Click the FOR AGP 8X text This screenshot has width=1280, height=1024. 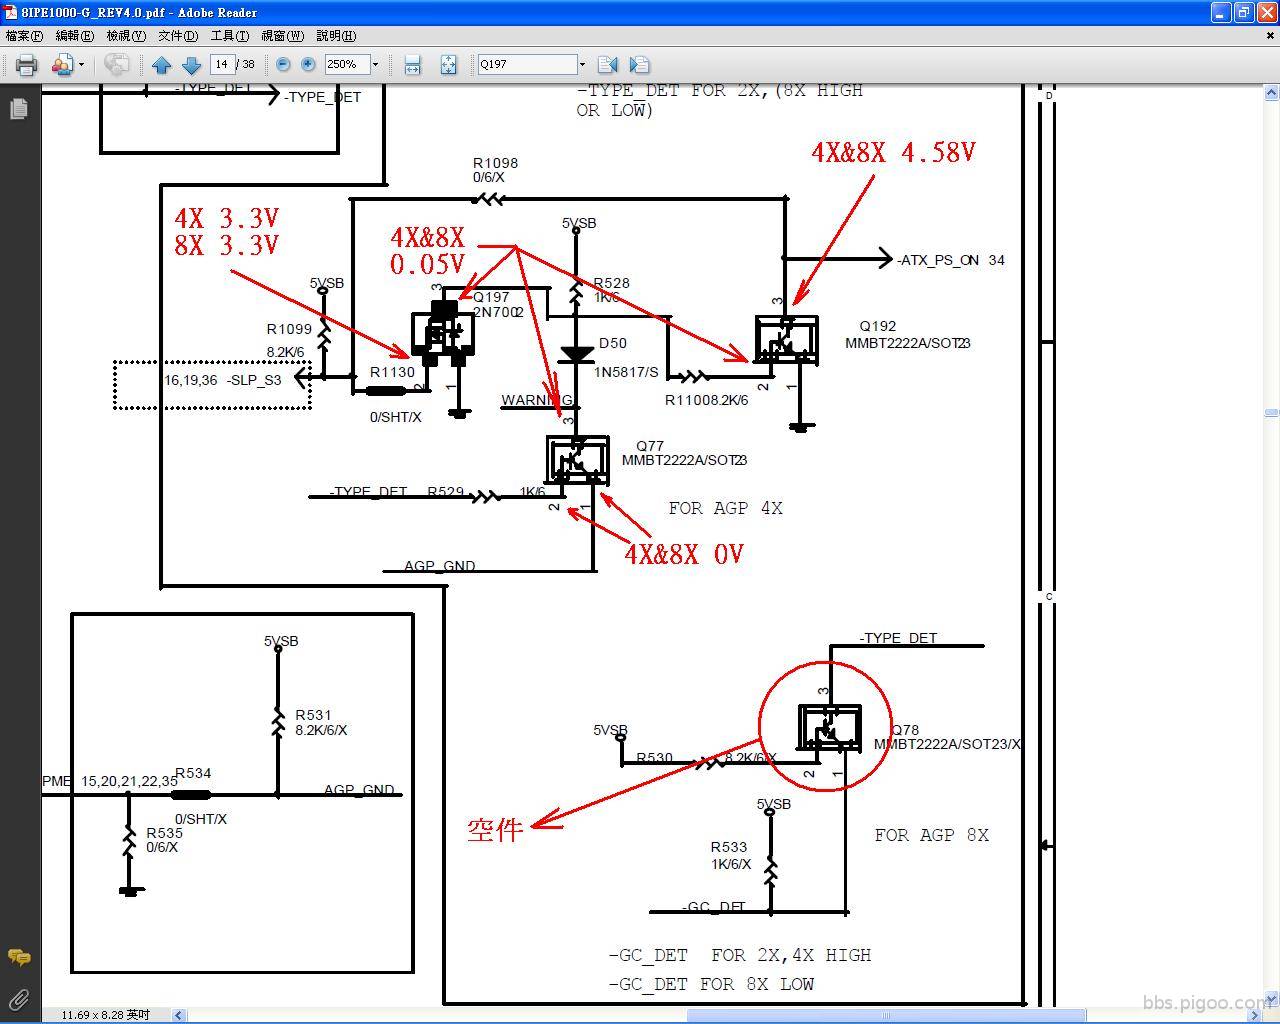[931, 836]
